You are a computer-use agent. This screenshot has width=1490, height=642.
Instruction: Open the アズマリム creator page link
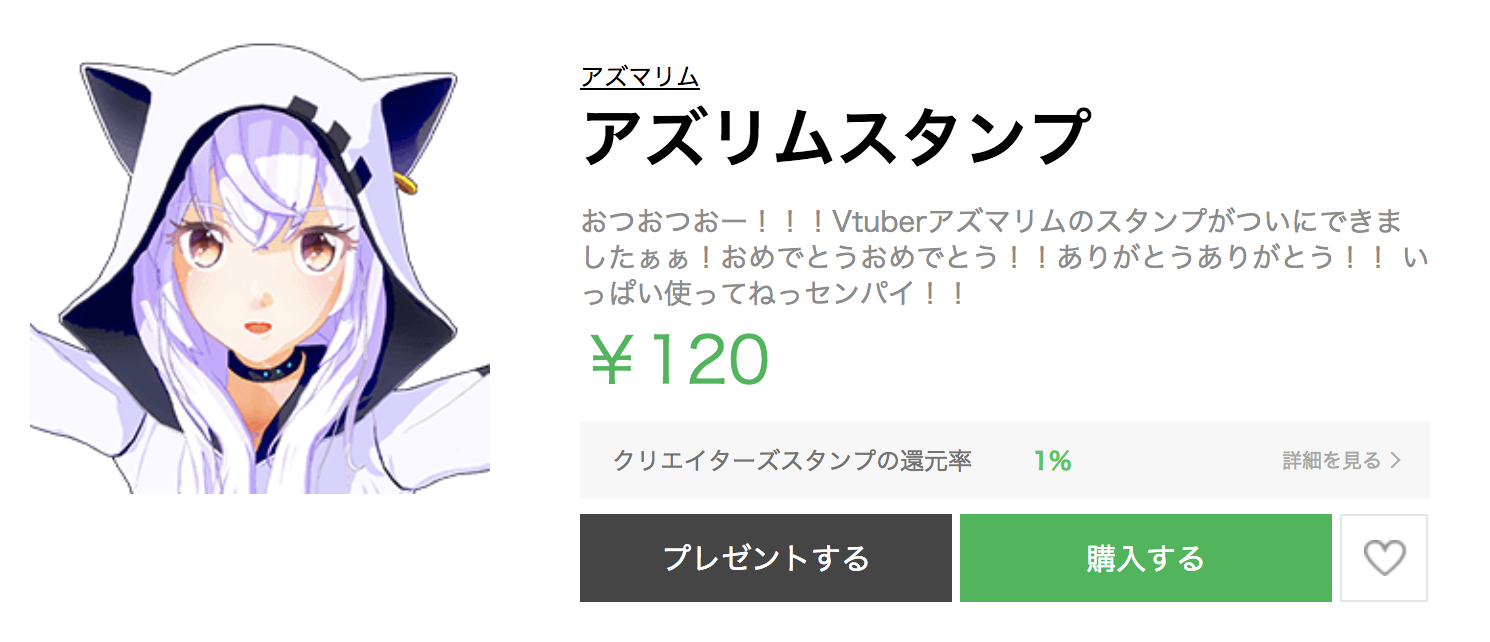point(639,77)
